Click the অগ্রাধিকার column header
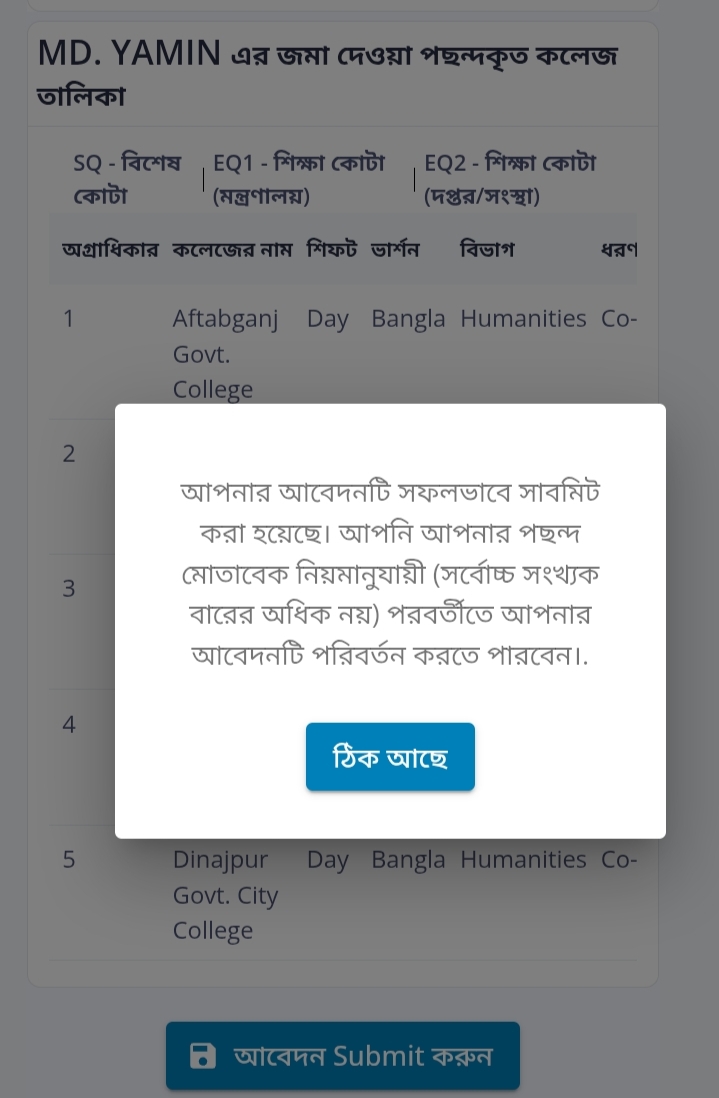 click(x=110, y=249)
